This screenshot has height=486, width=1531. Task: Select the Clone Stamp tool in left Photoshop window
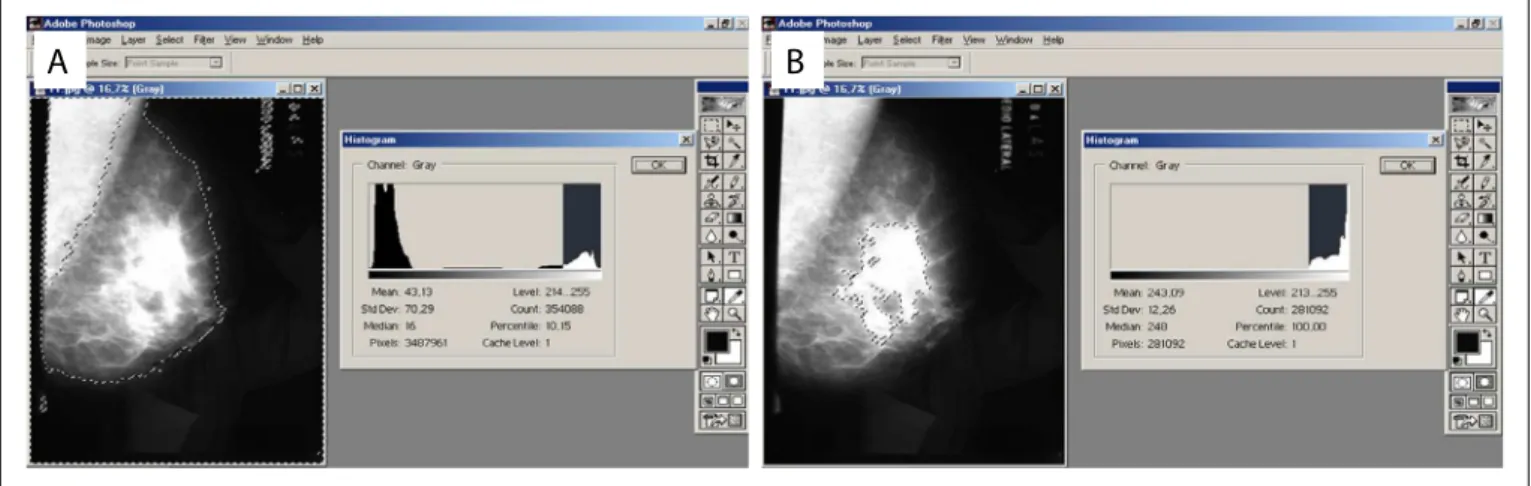pyautogui.click(x=711, y=198)
